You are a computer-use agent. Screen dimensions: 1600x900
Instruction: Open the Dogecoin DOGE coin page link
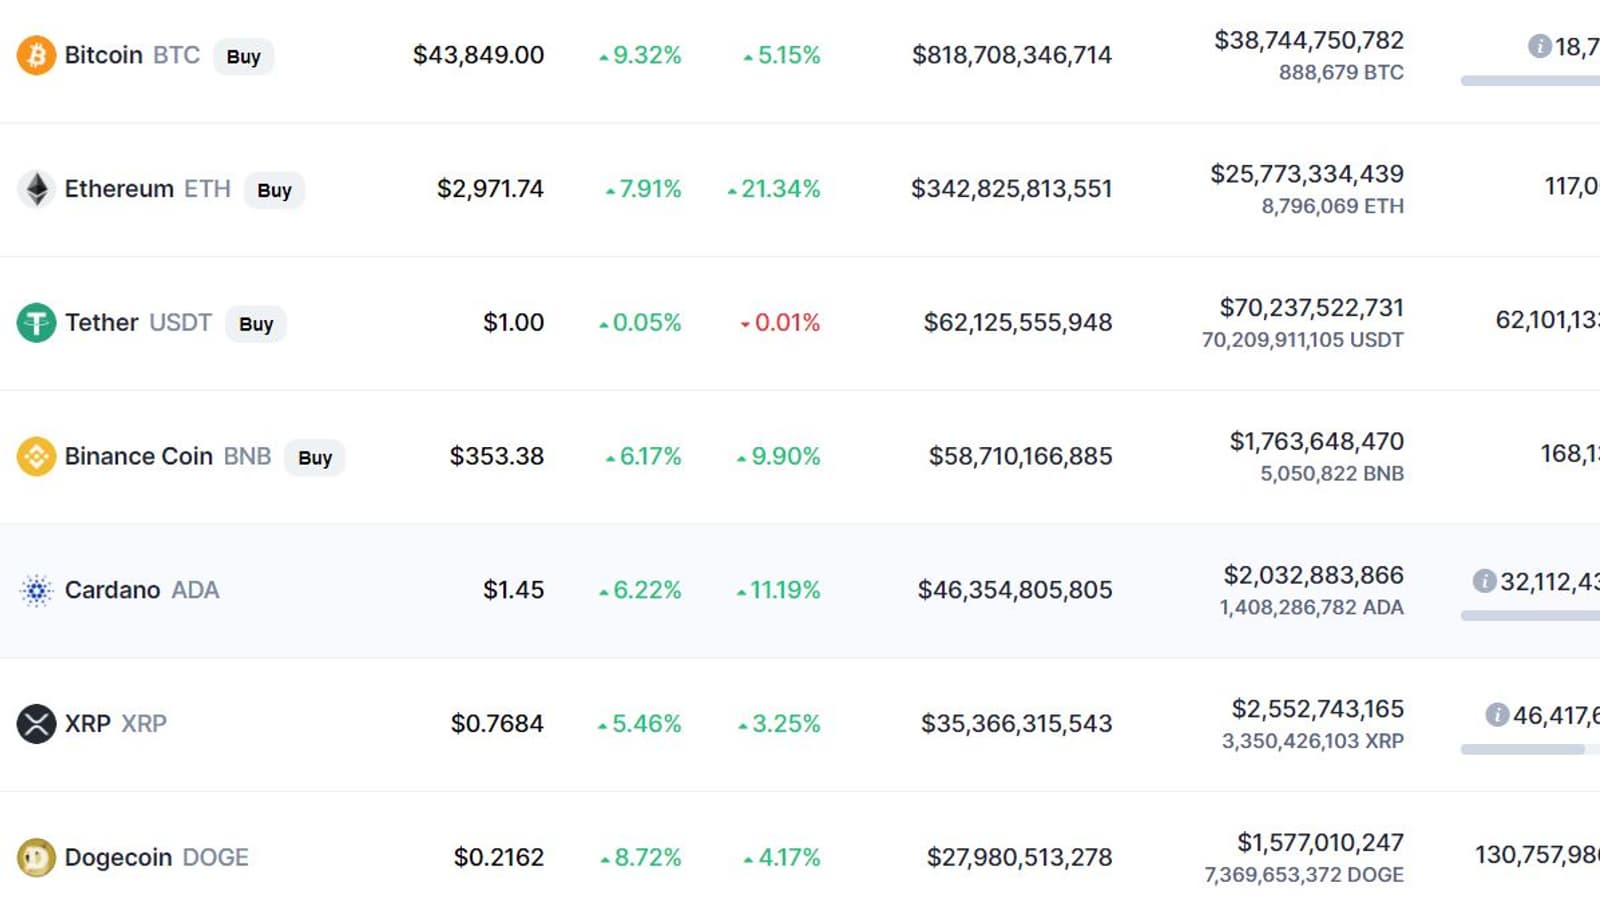[156, 857]
